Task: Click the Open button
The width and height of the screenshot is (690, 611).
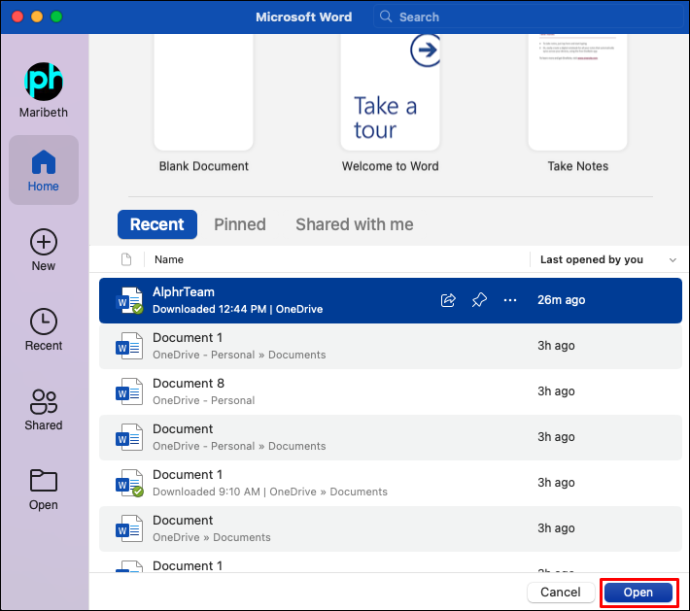Action: pos(639,592)
